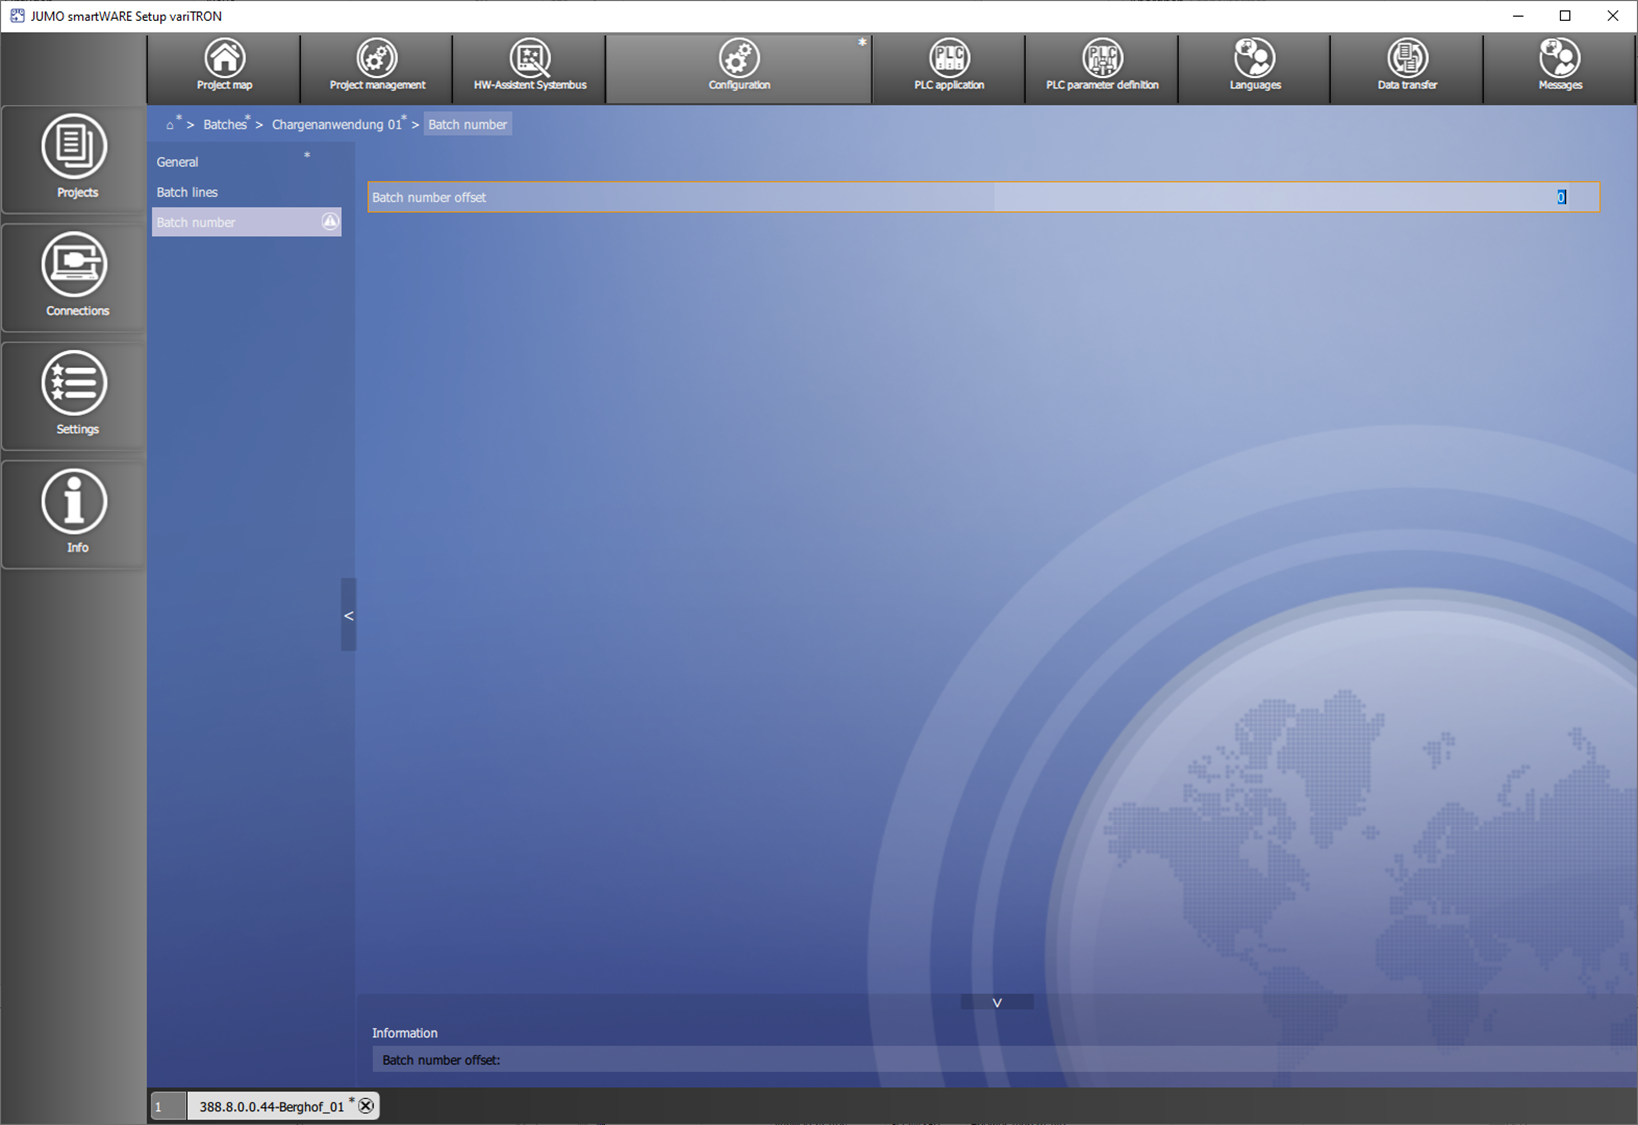Viewport: 1638px width, 1125px height.
Task: Launch HW-Assistent Systembus
Action: click(530, 67)
